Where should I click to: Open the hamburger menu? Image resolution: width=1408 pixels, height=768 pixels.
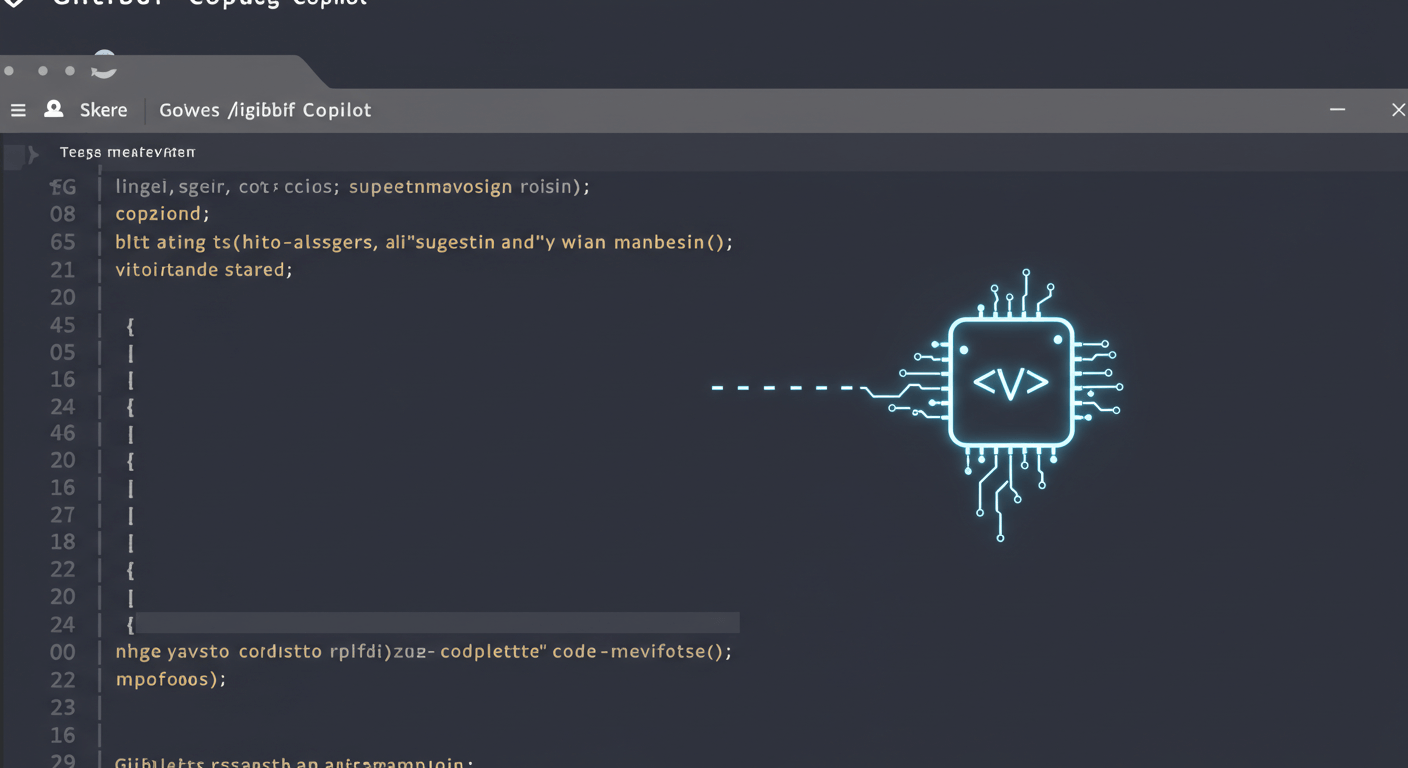click(x=18, y=110)
